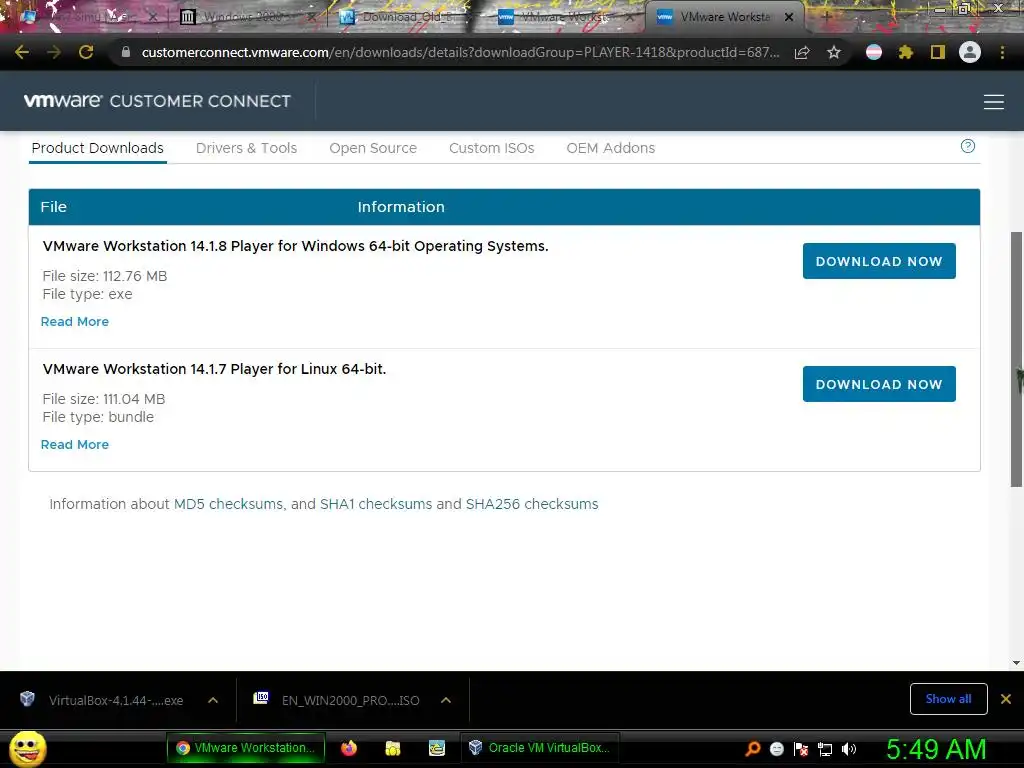
Task: Download VMware Workstation 14.1.7 Player for Linux
Action: [x=879, y=384]
